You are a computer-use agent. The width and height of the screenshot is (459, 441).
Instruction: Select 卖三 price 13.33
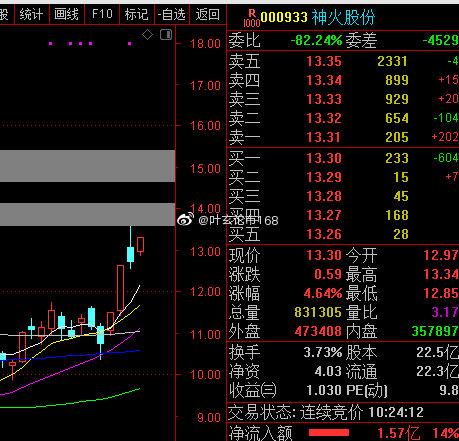coord(324,99)
